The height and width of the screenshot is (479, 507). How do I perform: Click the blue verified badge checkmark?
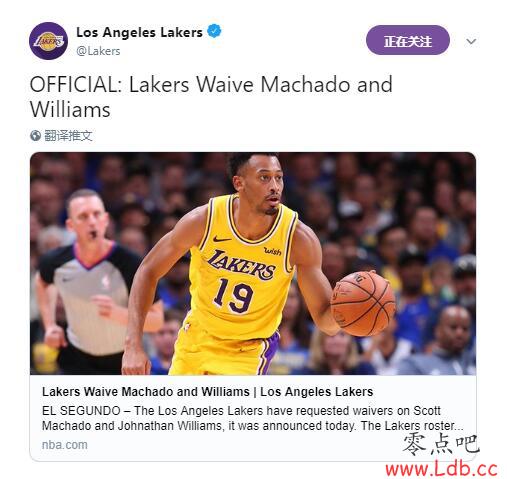[x=214, y=31]
